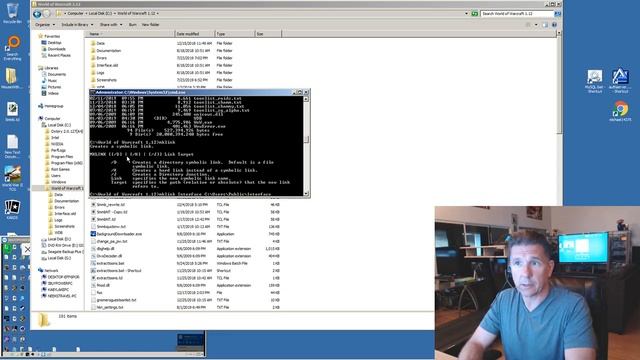This screenshot has height=360, width=640.
Task: Select the Interface.old folder in file list
Action: pyautogui.click(x=107, y=65)
